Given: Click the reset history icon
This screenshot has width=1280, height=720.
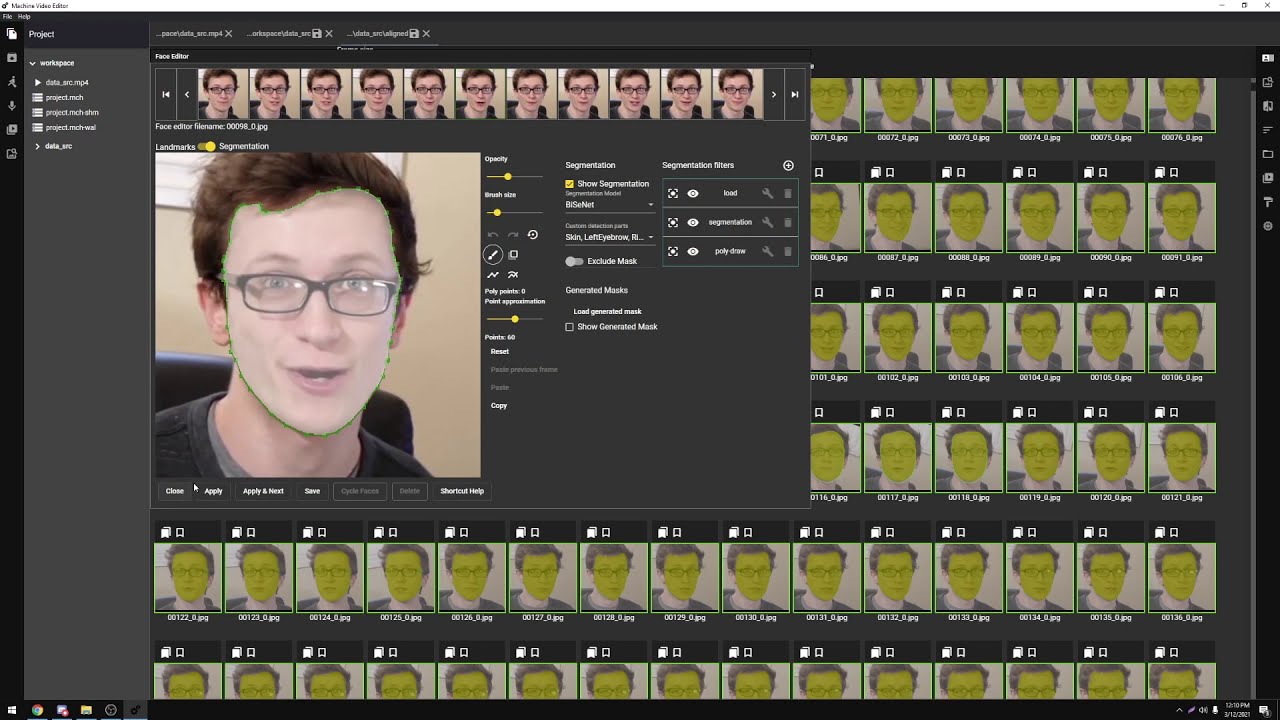Looking at the screenshot, I should [533, 235].
